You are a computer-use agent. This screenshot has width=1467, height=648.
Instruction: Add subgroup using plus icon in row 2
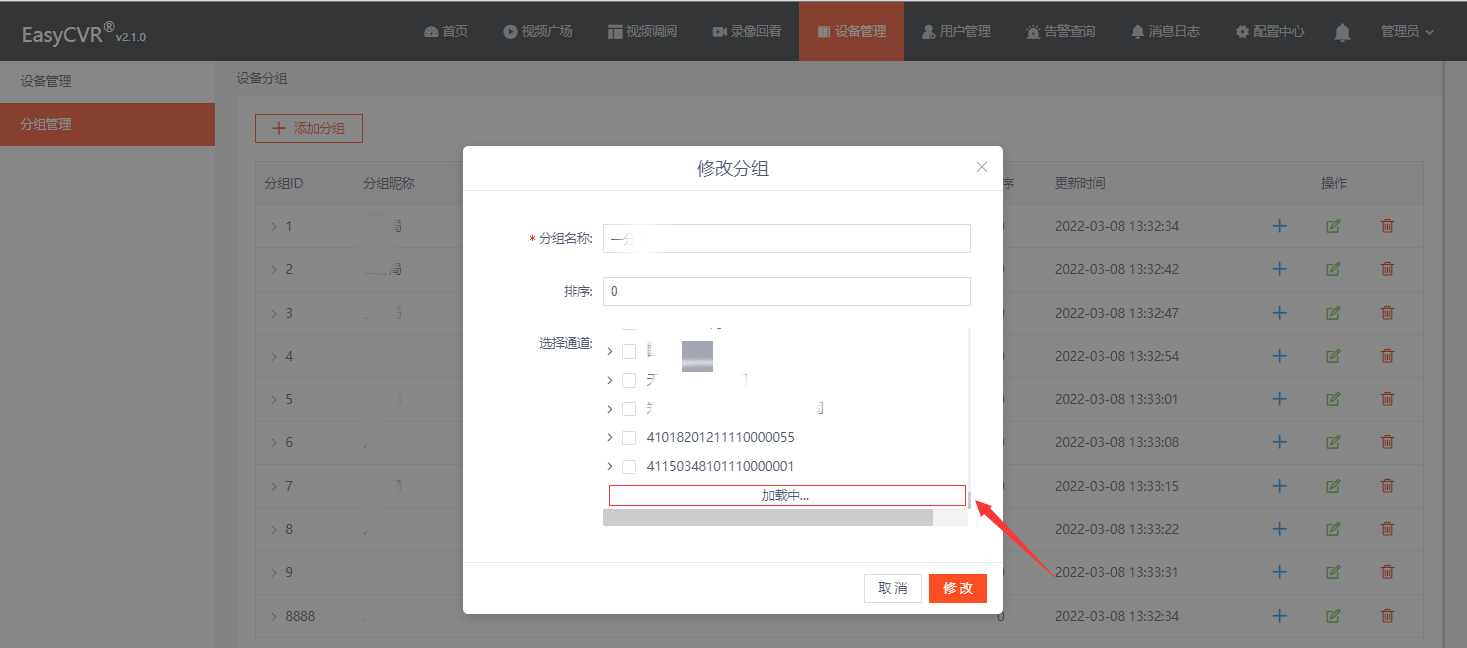pyautogui.click(x=1279, y=269)
